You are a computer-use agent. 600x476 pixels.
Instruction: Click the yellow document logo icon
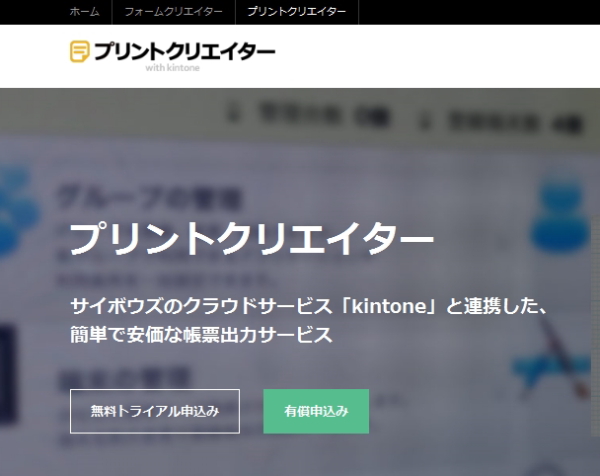(79, 52)
